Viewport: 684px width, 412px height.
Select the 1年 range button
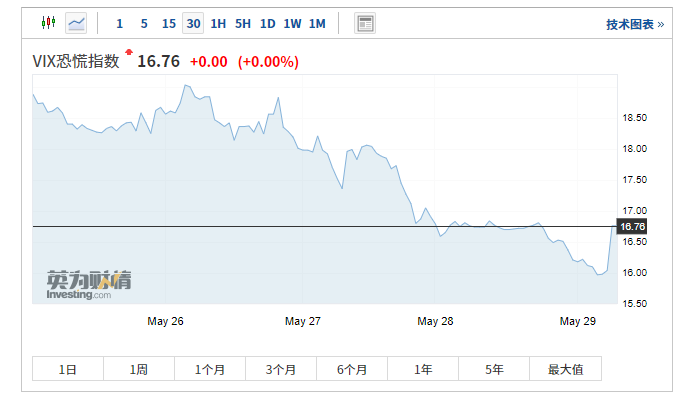423,369
